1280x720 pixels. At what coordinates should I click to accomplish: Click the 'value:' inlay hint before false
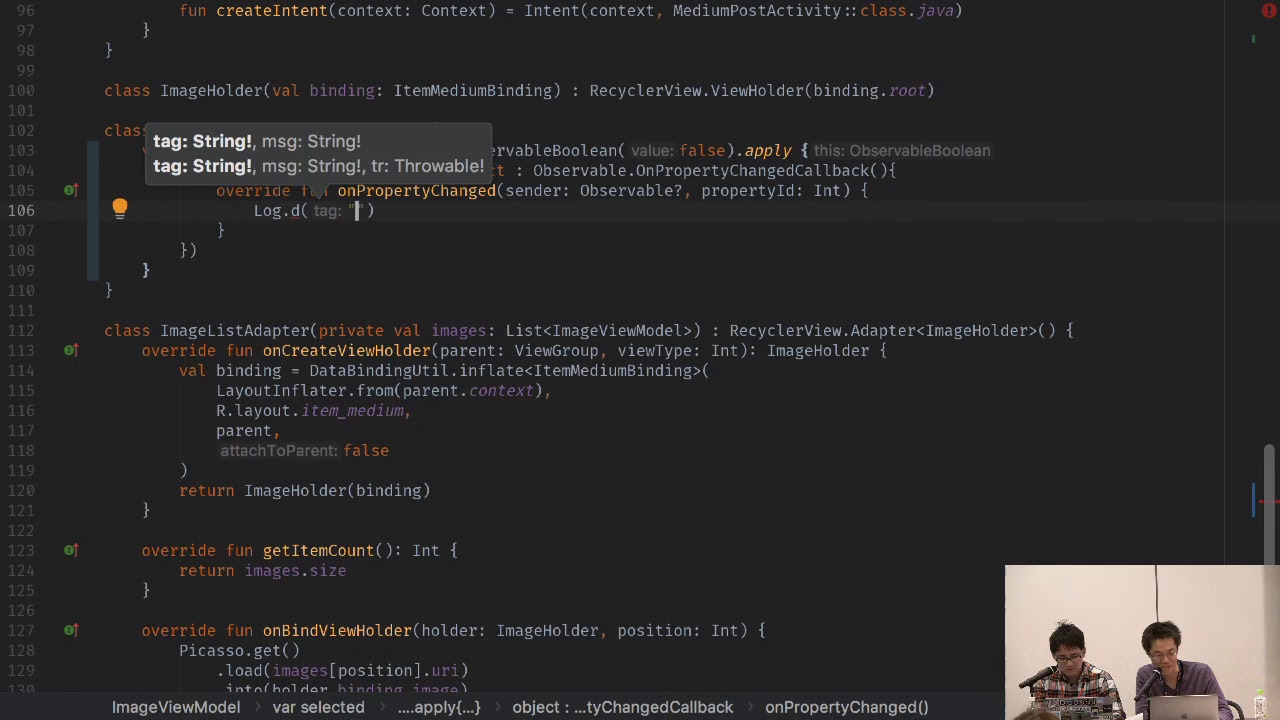pos(653,150)
